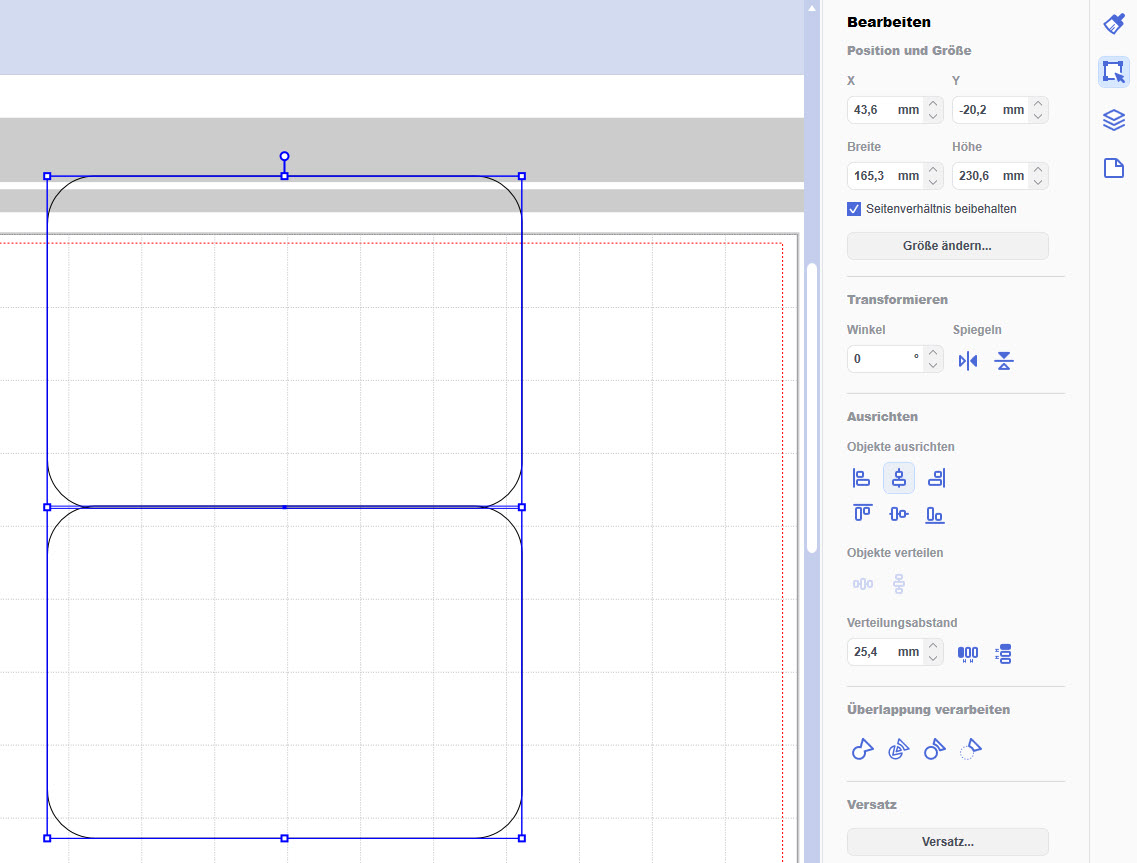The image size is (1137, 863).
Task: Align objects to the left edge
Action: tap(861, 479)
